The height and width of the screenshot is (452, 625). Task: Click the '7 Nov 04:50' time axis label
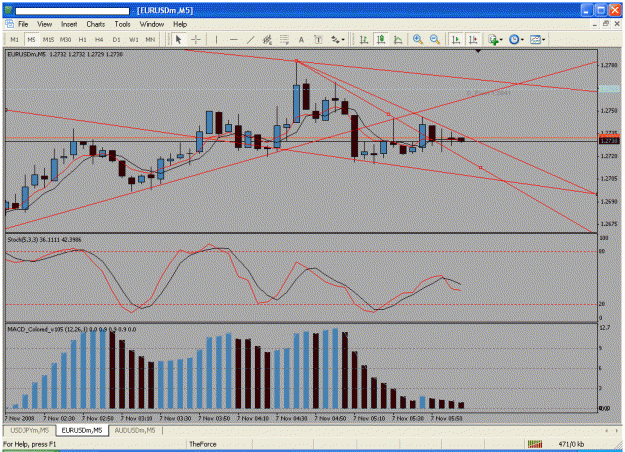[x=330, y=419]
